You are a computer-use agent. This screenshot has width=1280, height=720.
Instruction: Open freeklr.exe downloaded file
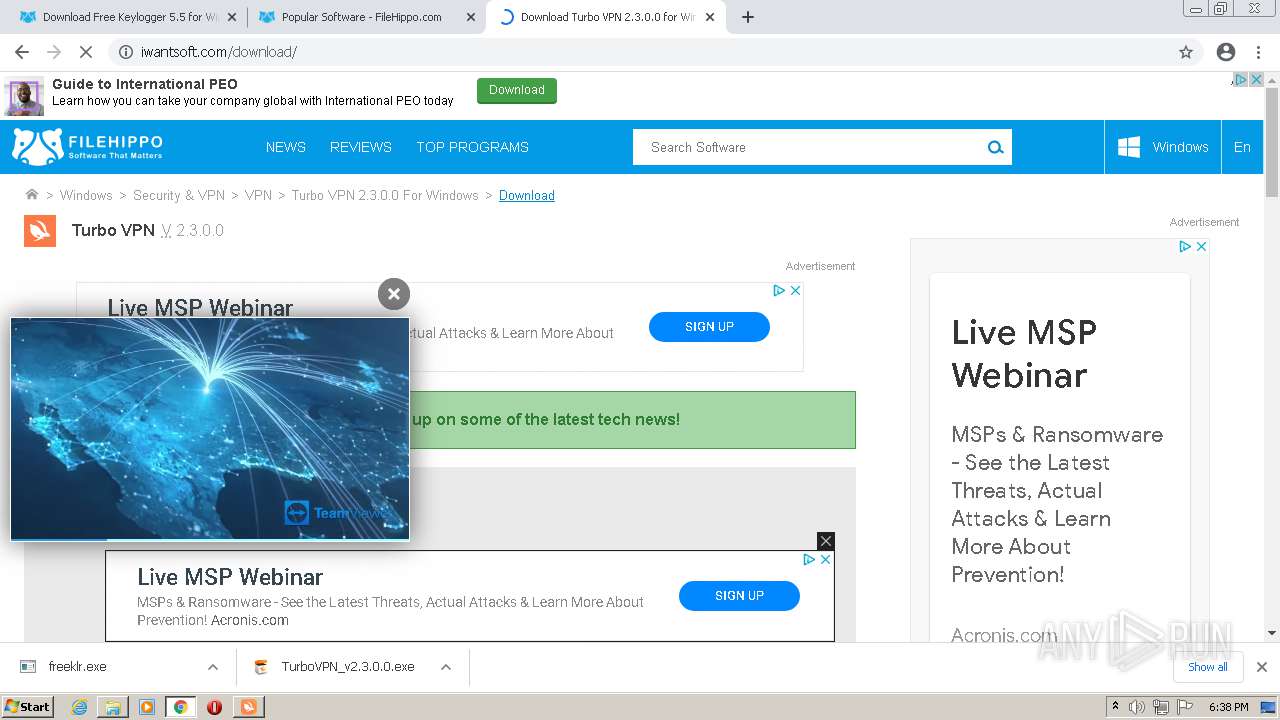tap(77, 667)
